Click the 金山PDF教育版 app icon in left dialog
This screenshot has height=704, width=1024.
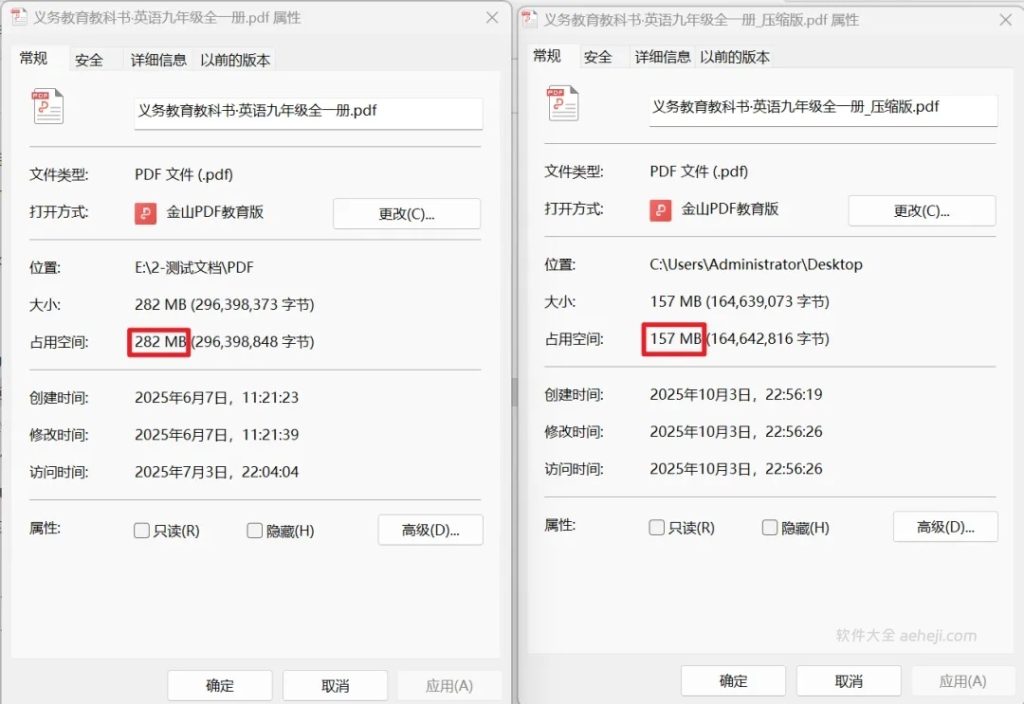(x=144, y=213)
